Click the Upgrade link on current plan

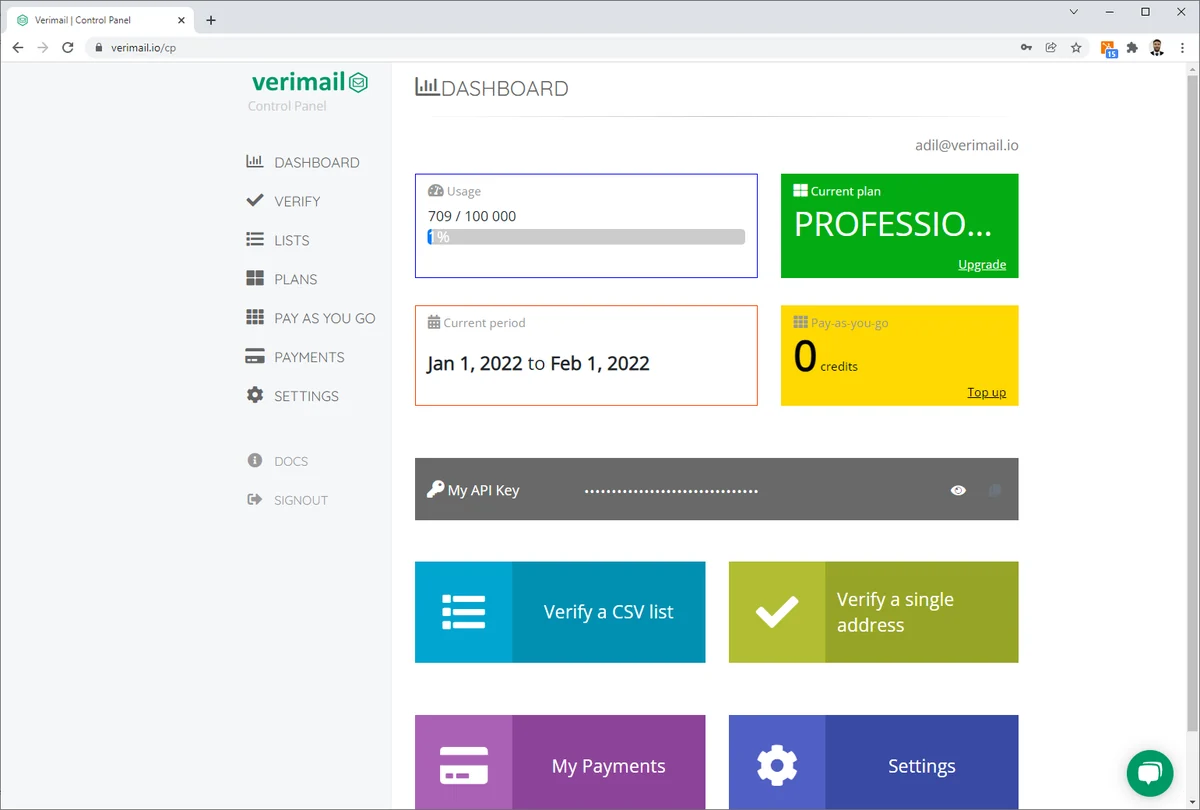982,265
